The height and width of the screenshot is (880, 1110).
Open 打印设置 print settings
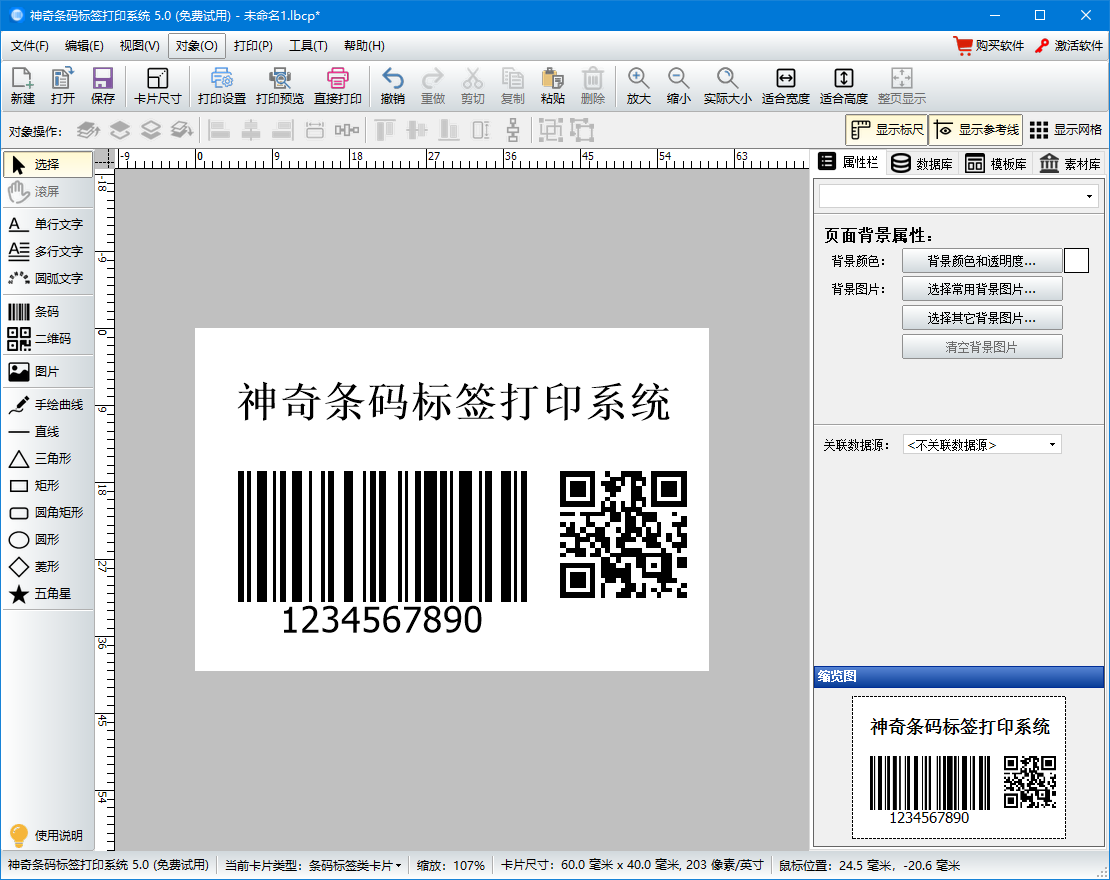click(x=222, y=86)
